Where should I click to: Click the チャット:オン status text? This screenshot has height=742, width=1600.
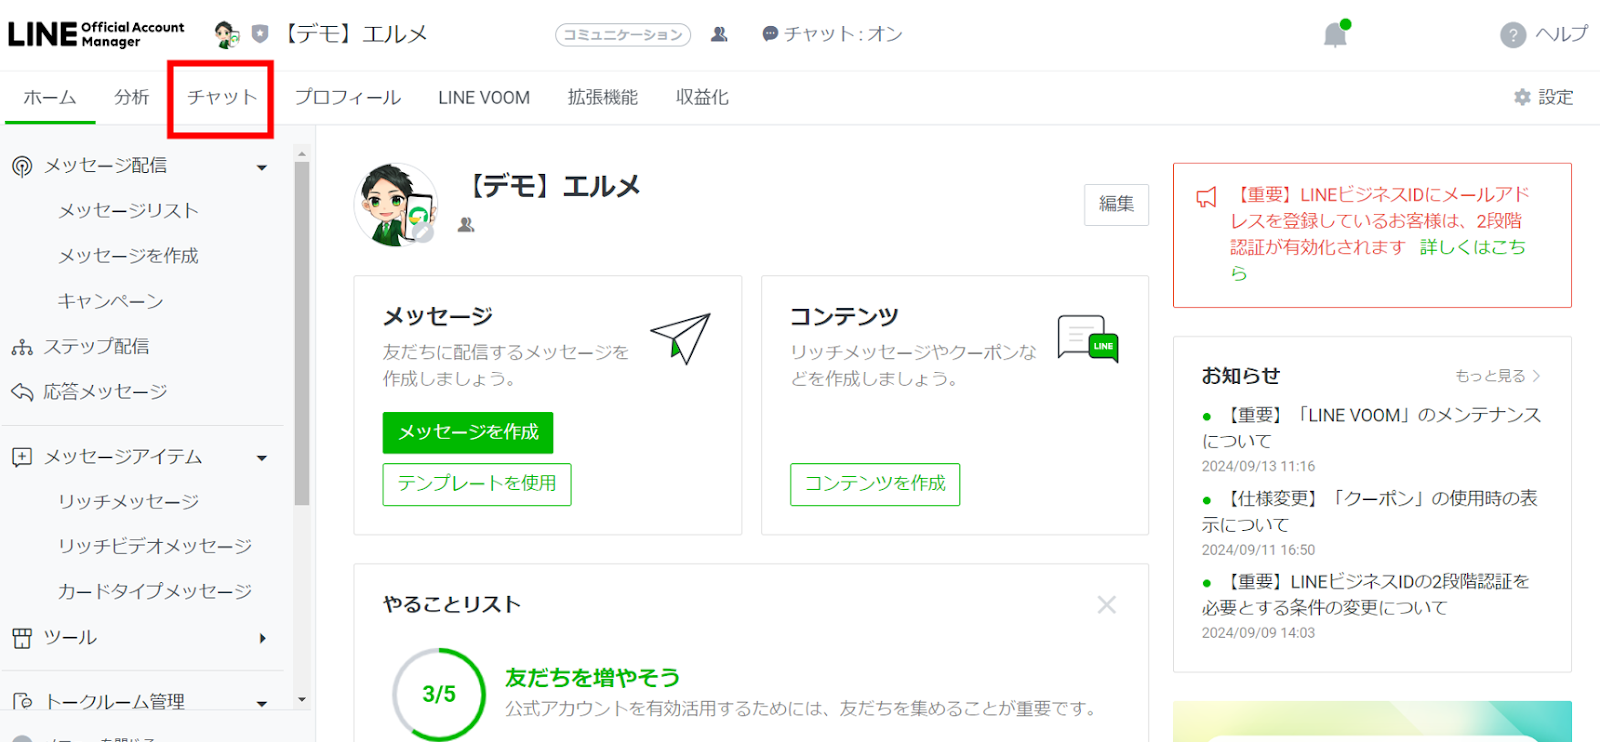tap(843, 34)
